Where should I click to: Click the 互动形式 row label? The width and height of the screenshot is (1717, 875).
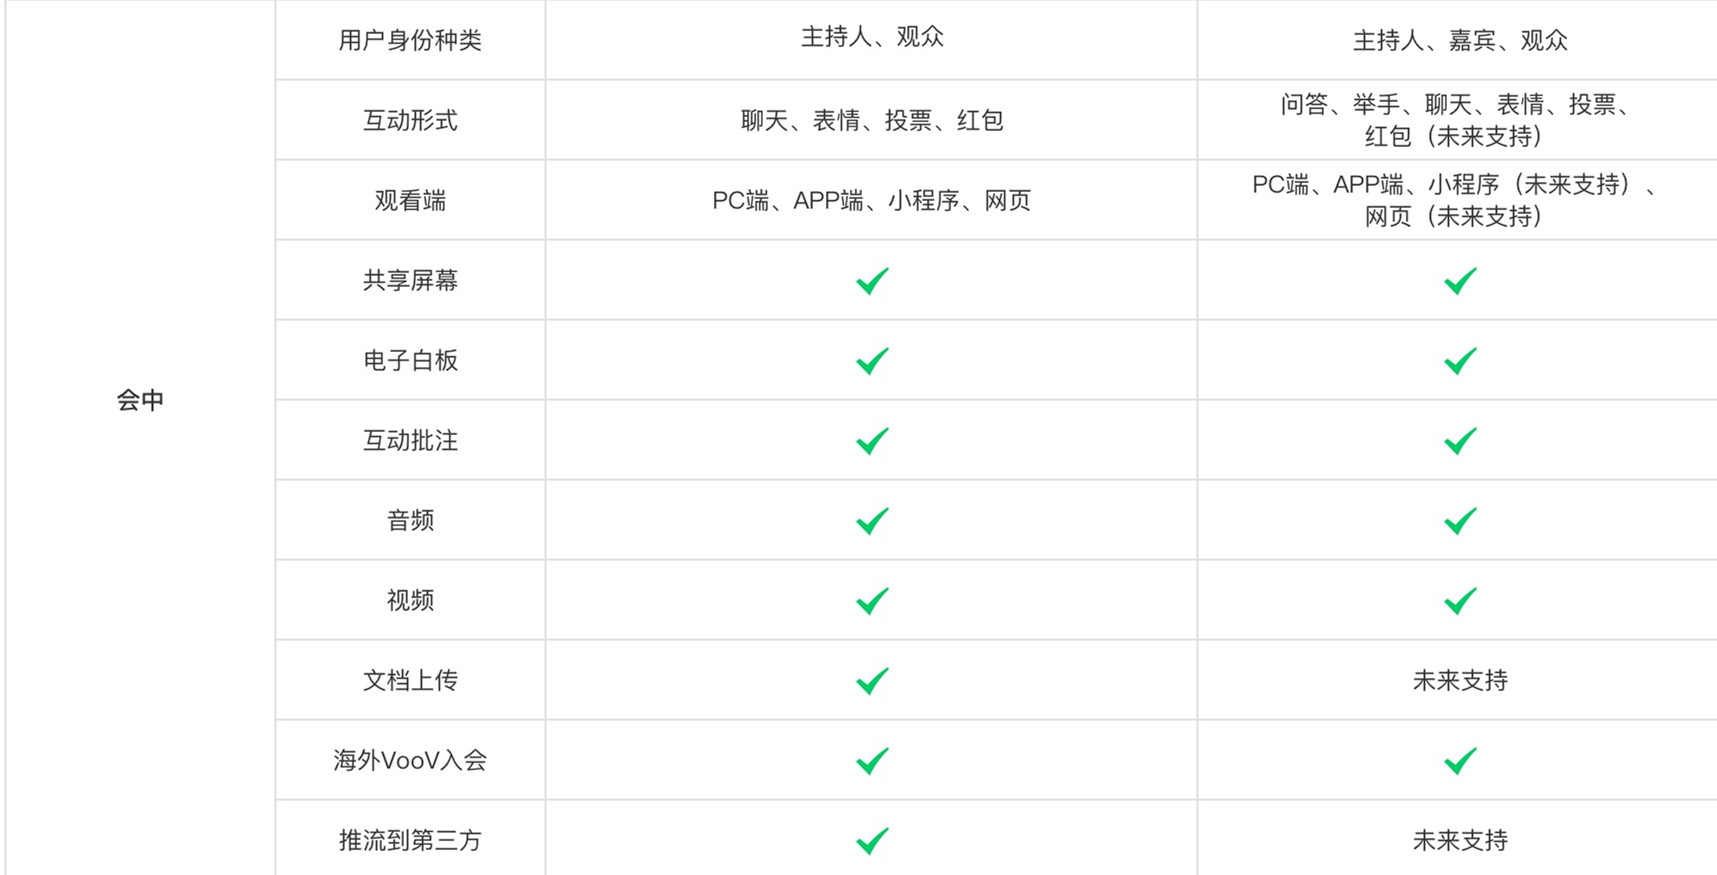410,120
